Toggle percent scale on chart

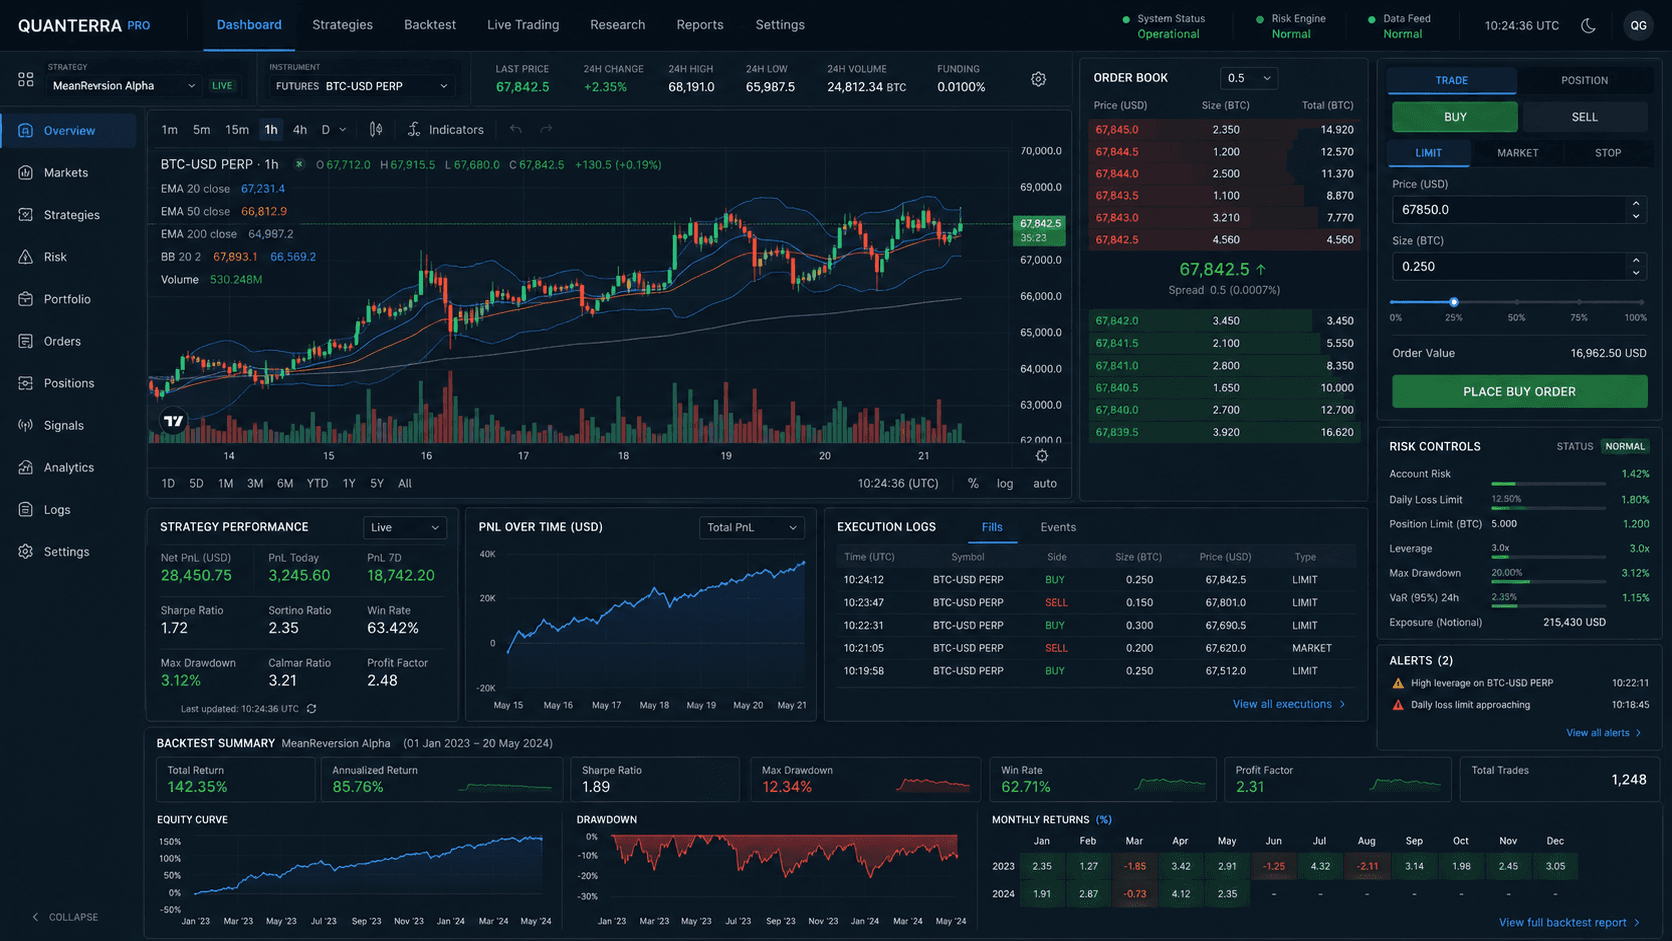pyautogui.click(x=973, y=484)
